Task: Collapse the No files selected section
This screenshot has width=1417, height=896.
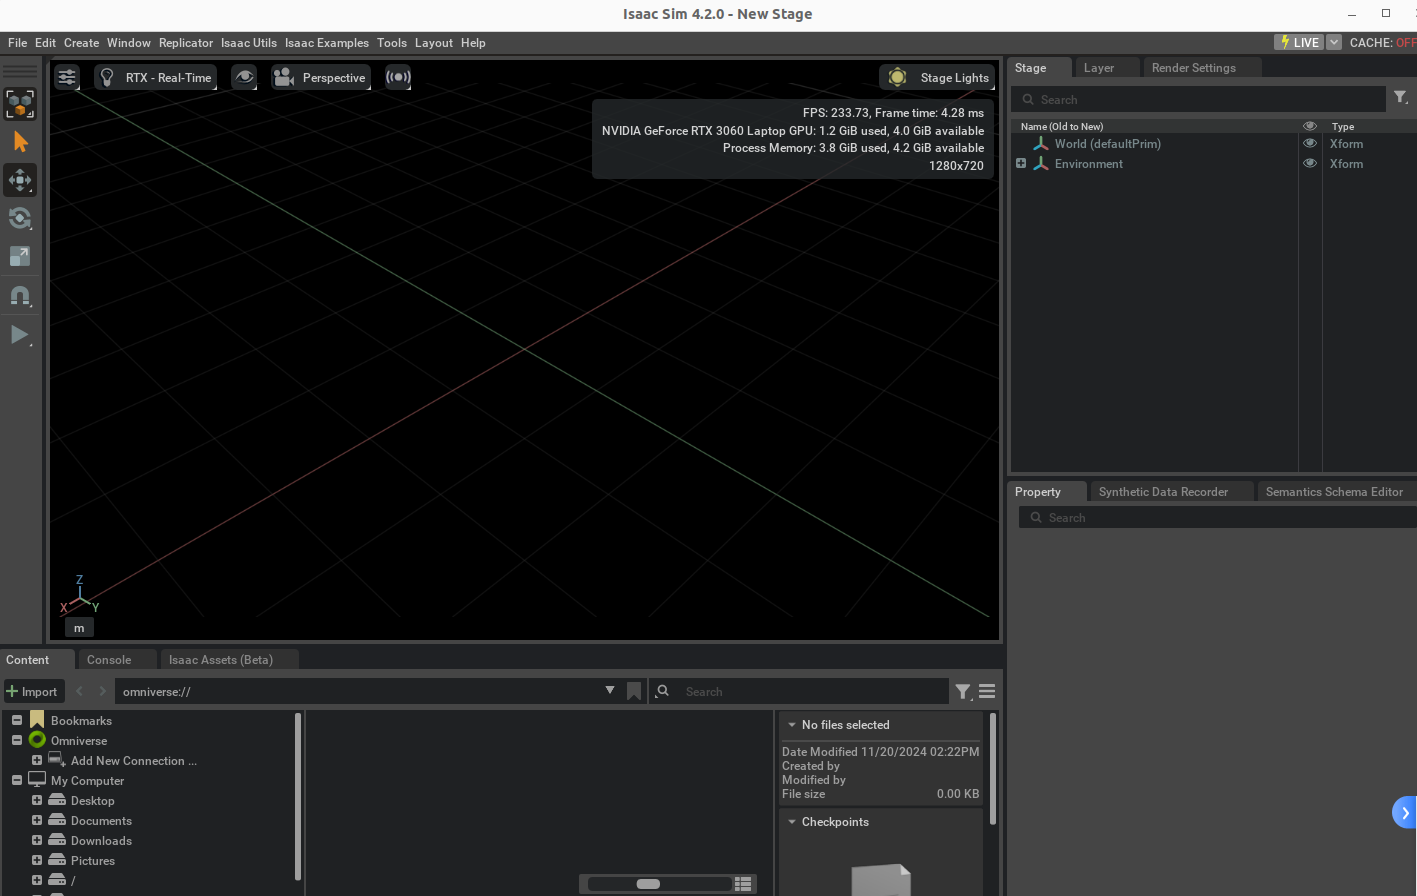Action: tap(792, 725)
